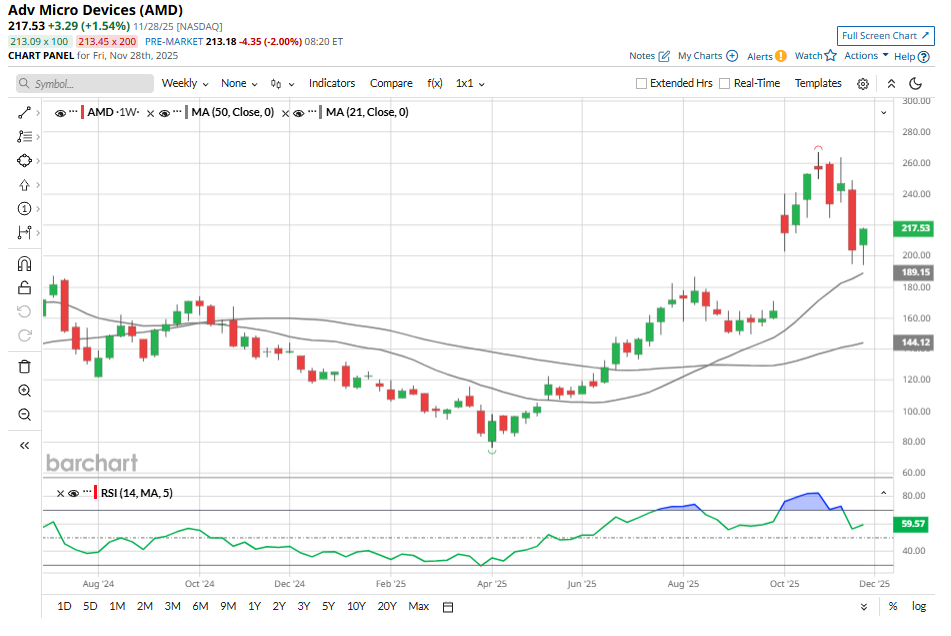Click the Alerts exclamation icon
Viewport: 951px width, 636px height.
click(781, 56)
